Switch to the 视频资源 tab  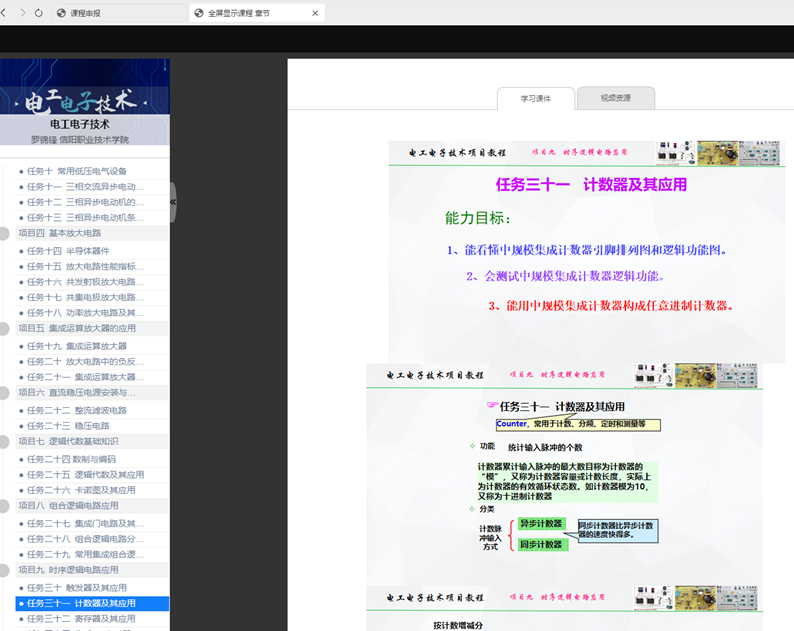click(x=615, y=98)
